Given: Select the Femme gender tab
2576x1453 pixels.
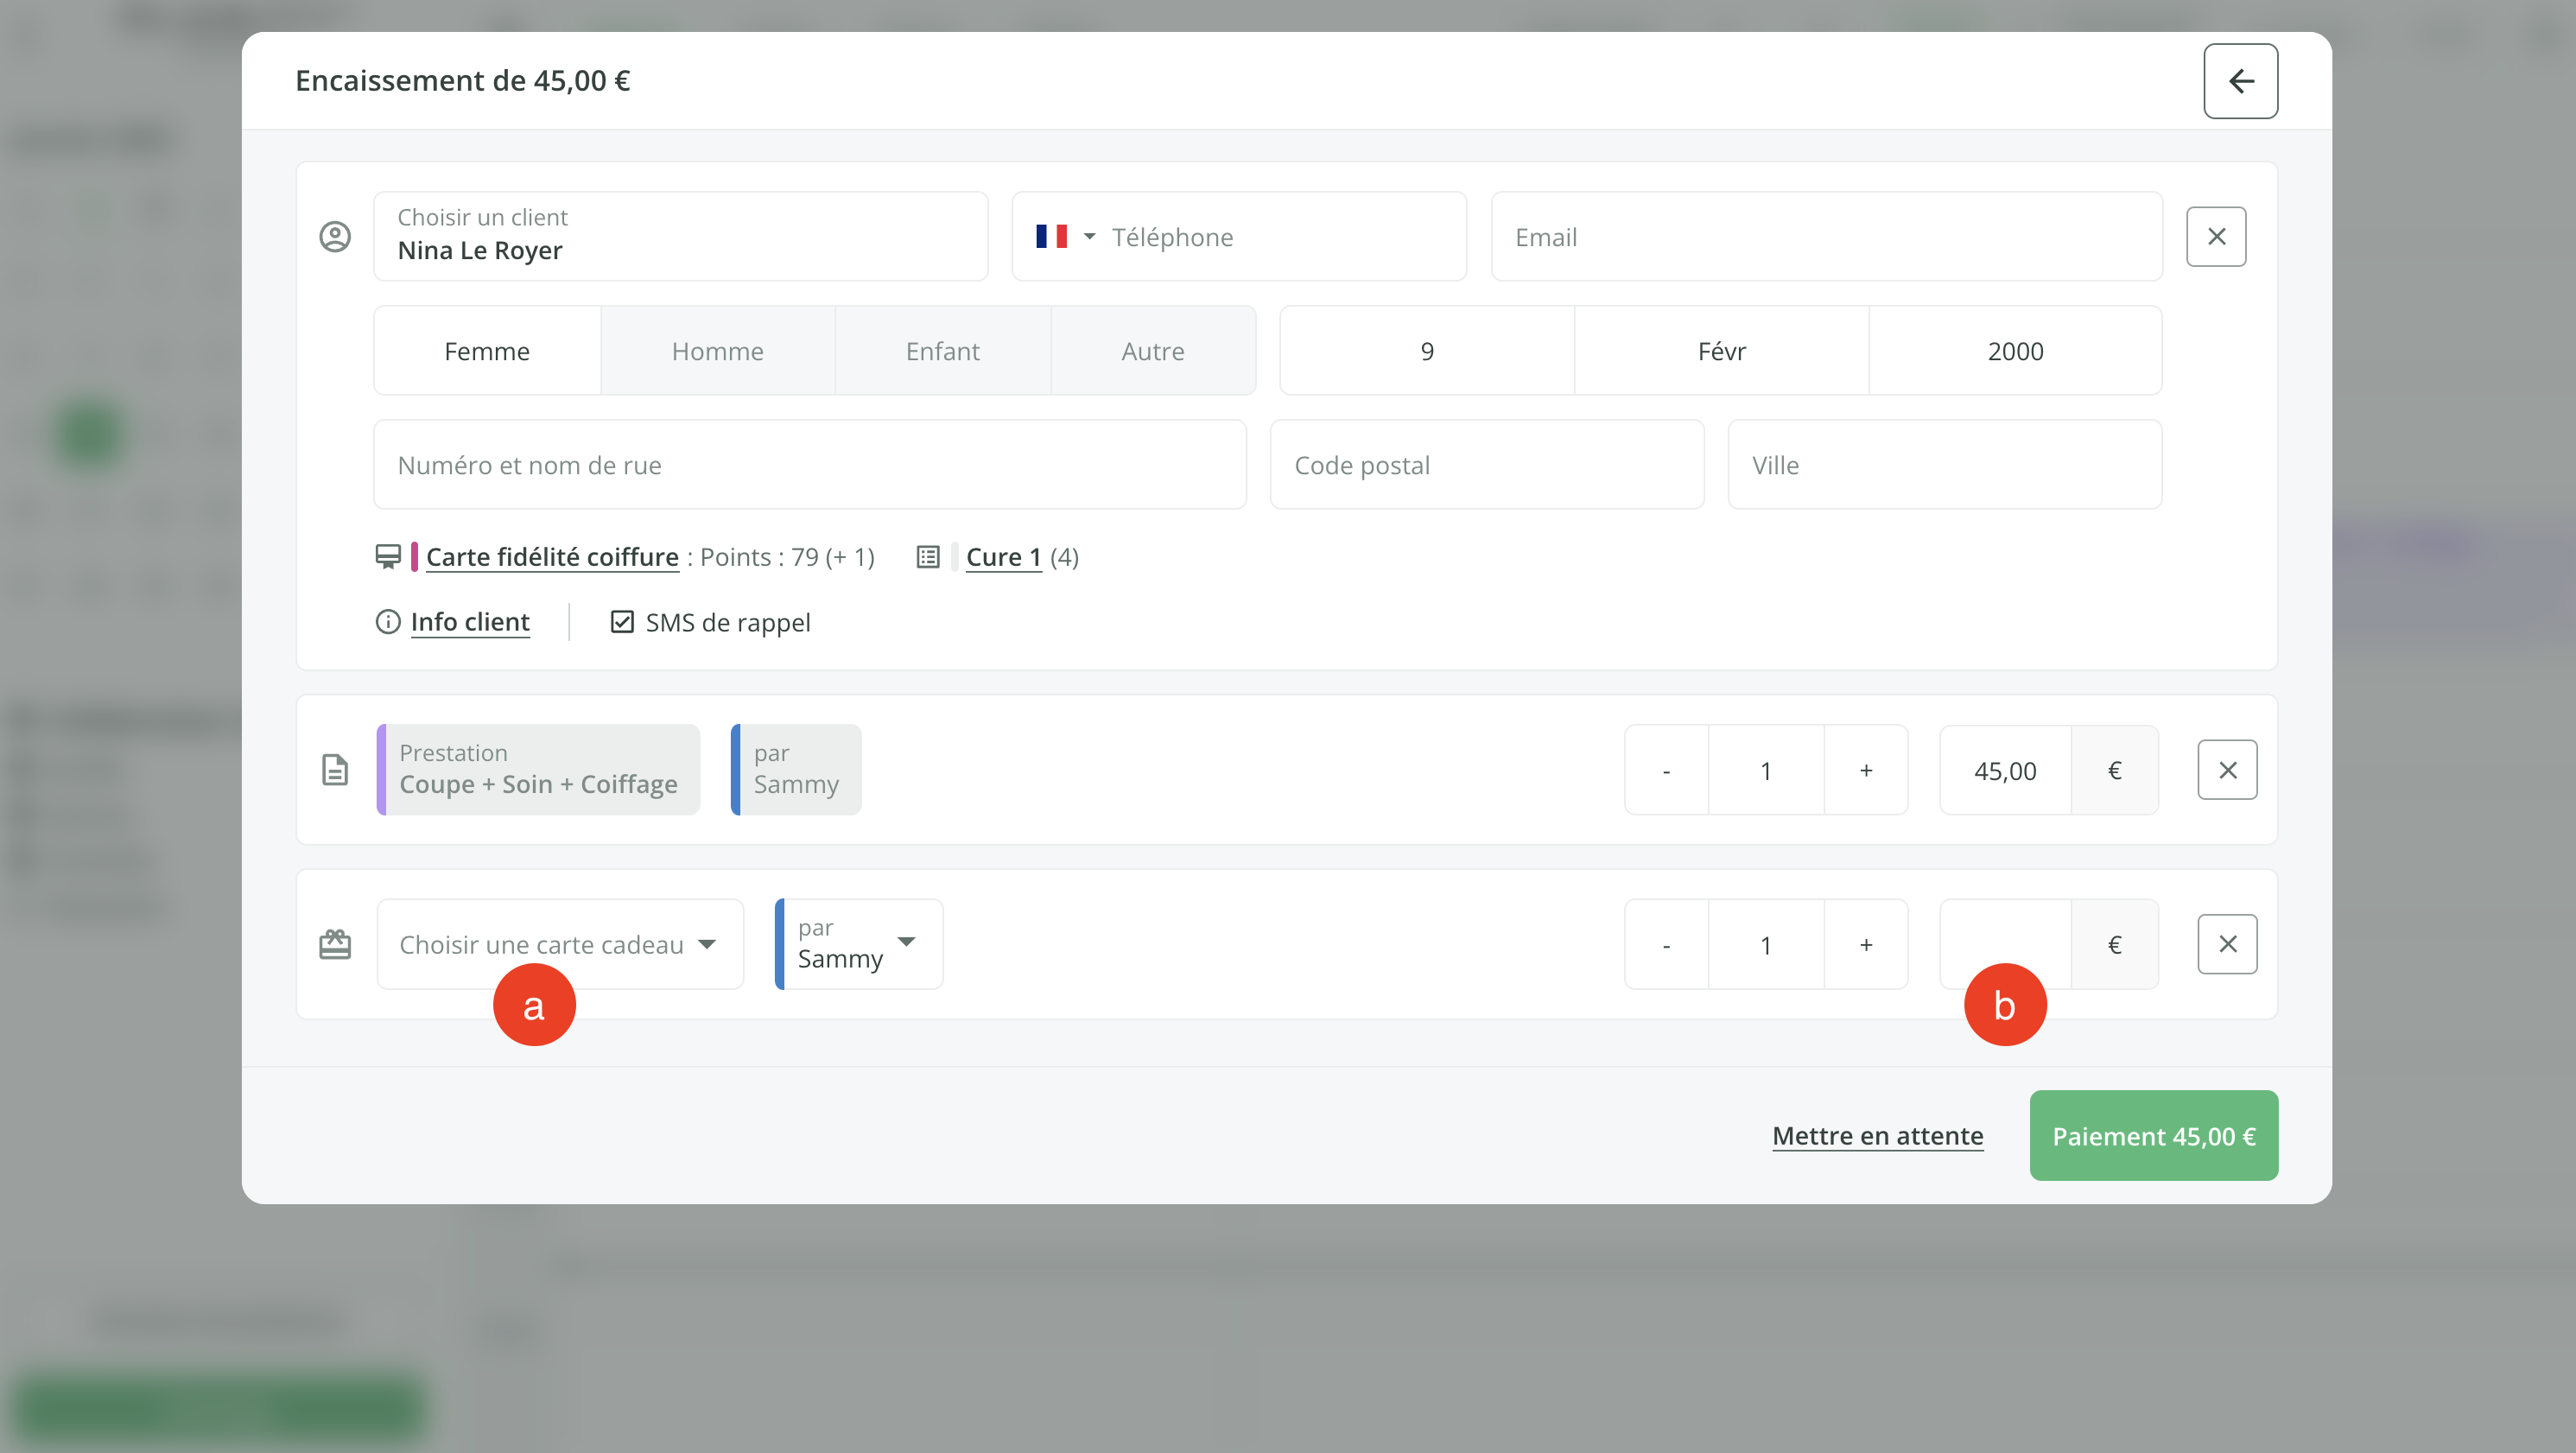Looking at the screenshot, I should click(x=487, y=351).
